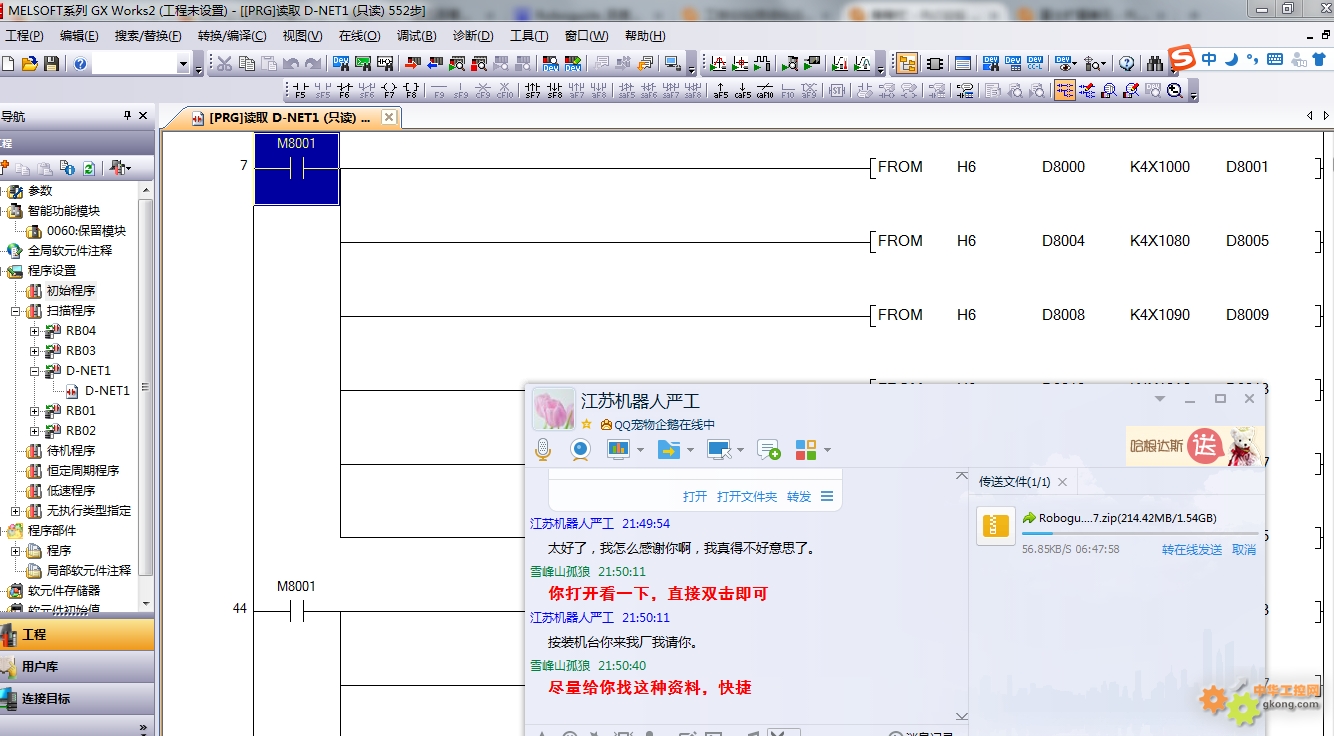Click the Write to PLC red arrow icon
Image resolution: width=1334 pixels, height=736 pixels.
click(x=412, y=64)
